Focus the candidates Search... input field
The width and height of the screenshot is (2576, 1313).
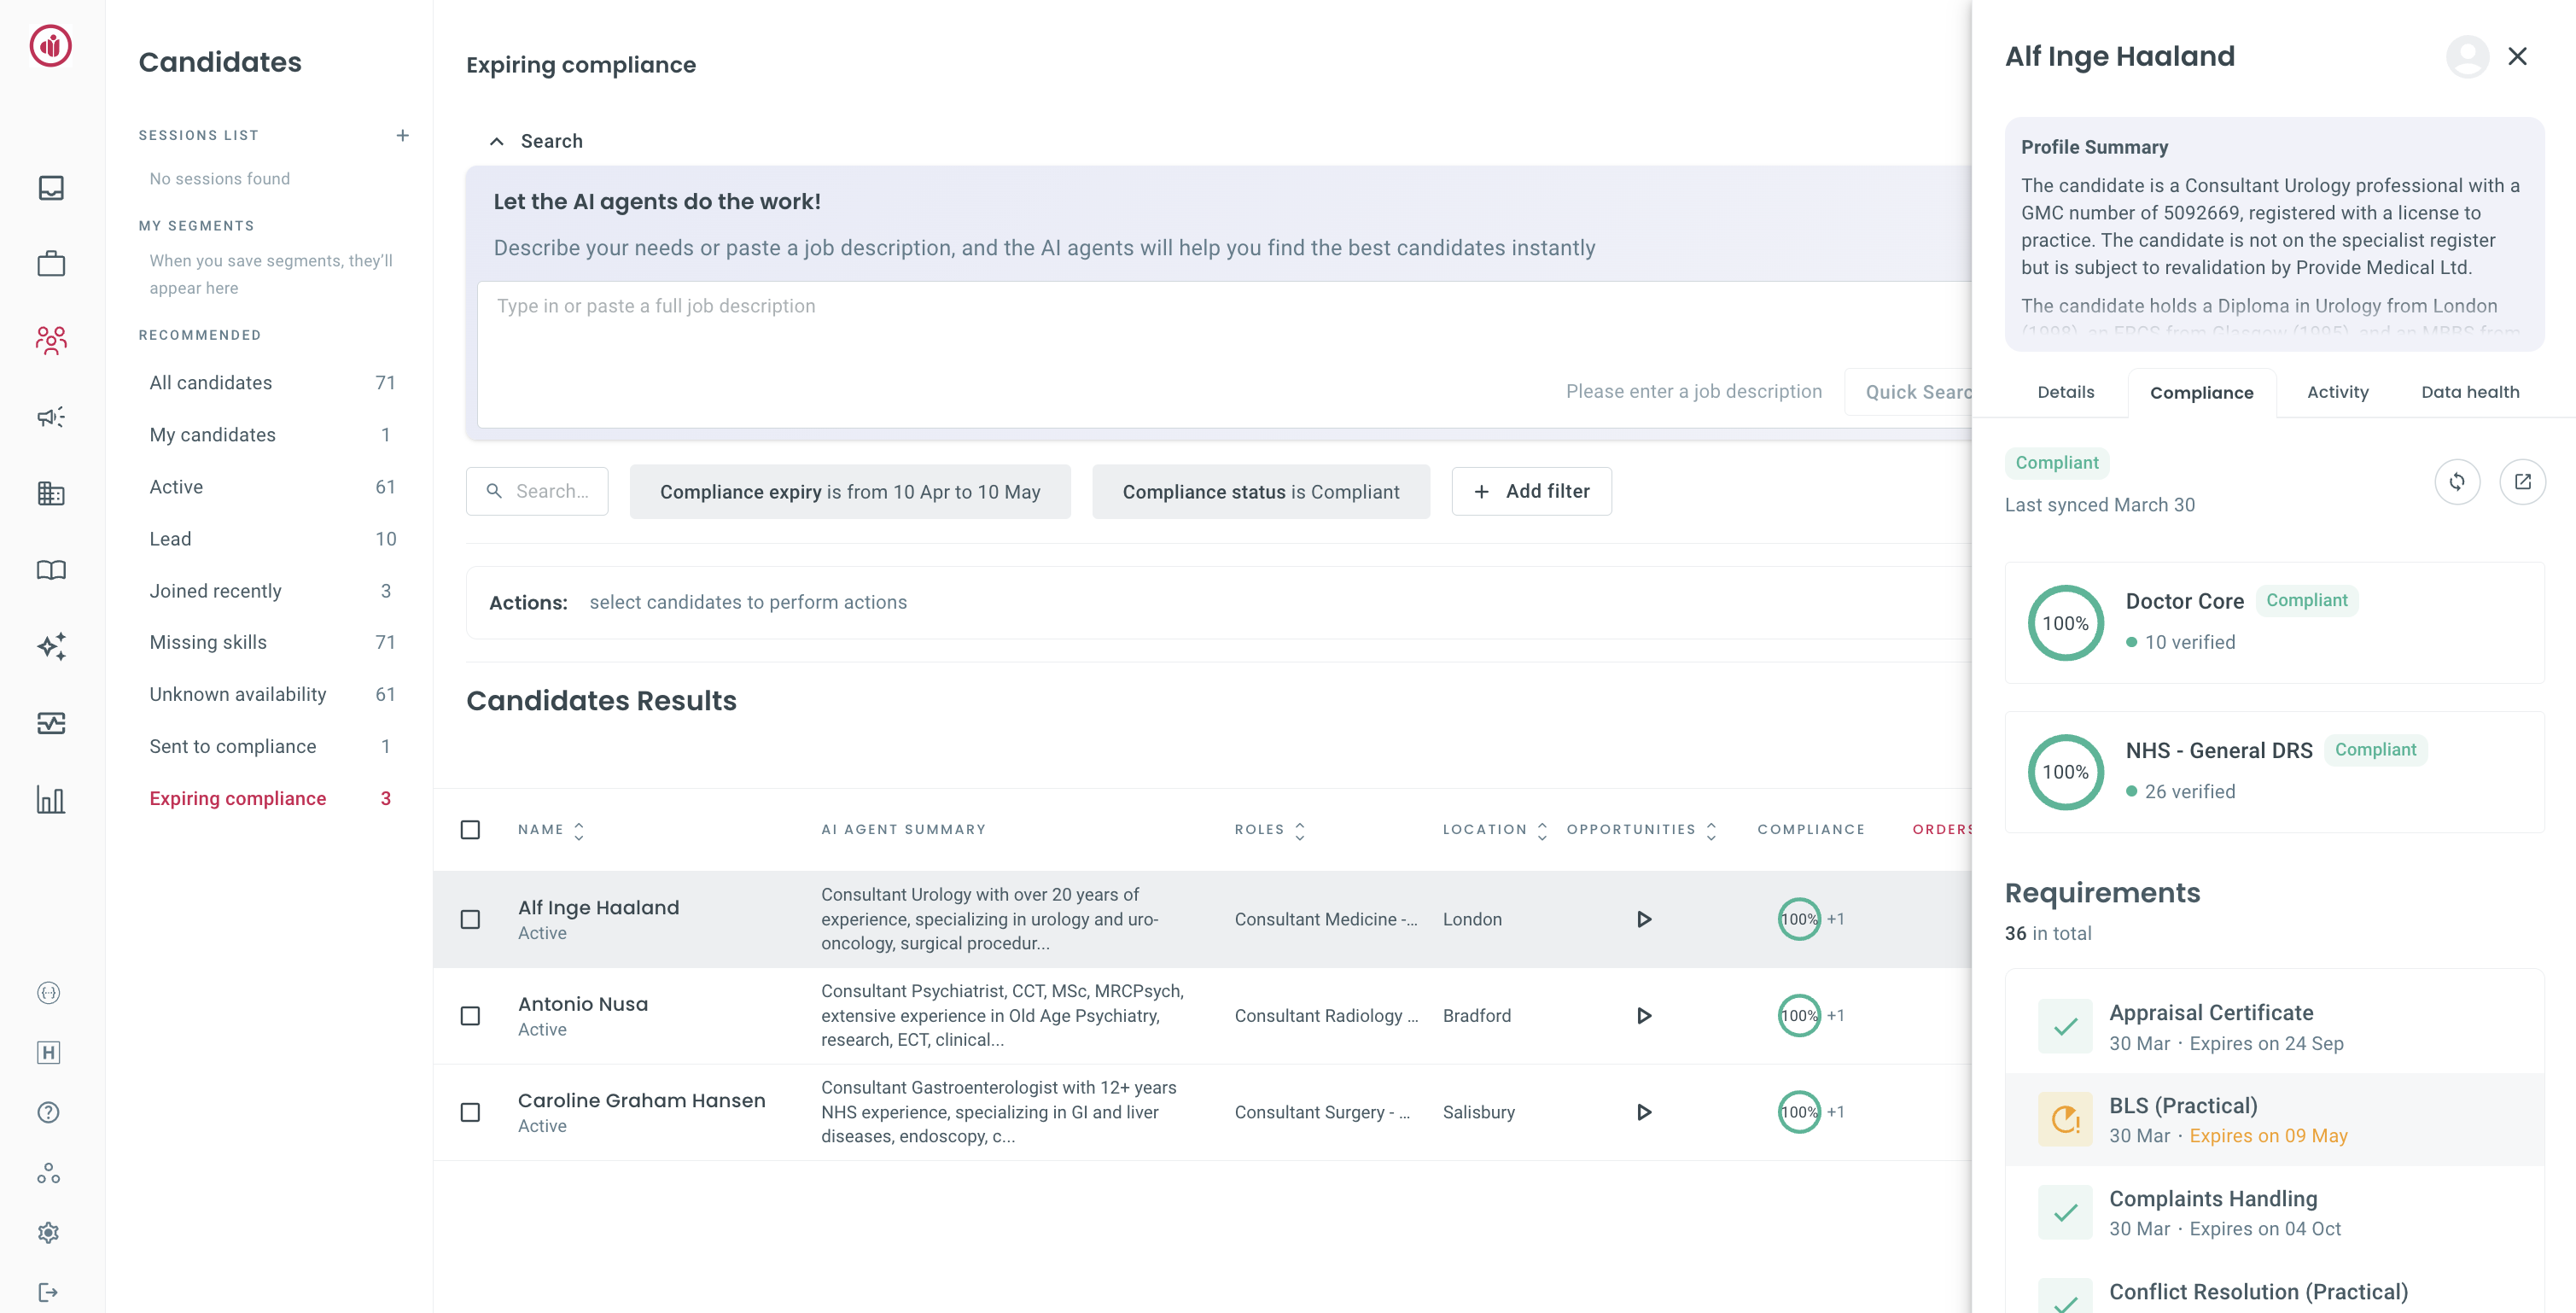click(x=537, y=491)
